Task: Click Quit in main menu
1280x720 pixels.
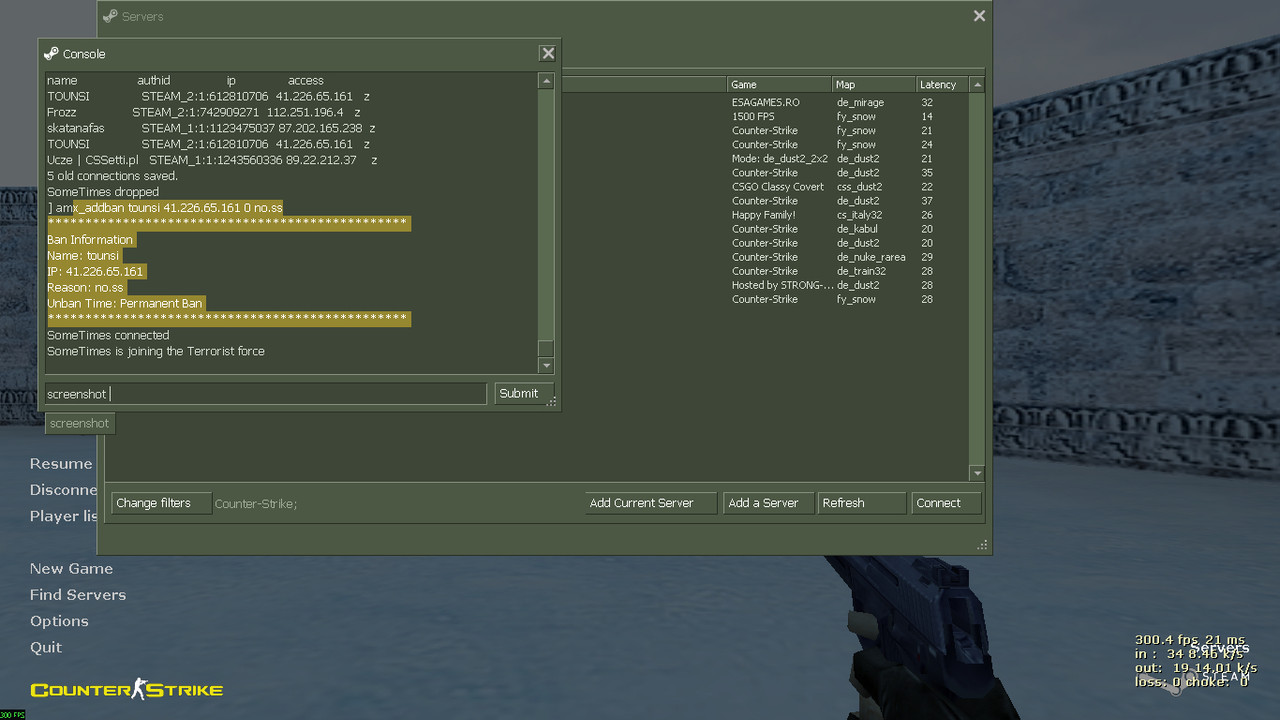Action: click(46, 647)
